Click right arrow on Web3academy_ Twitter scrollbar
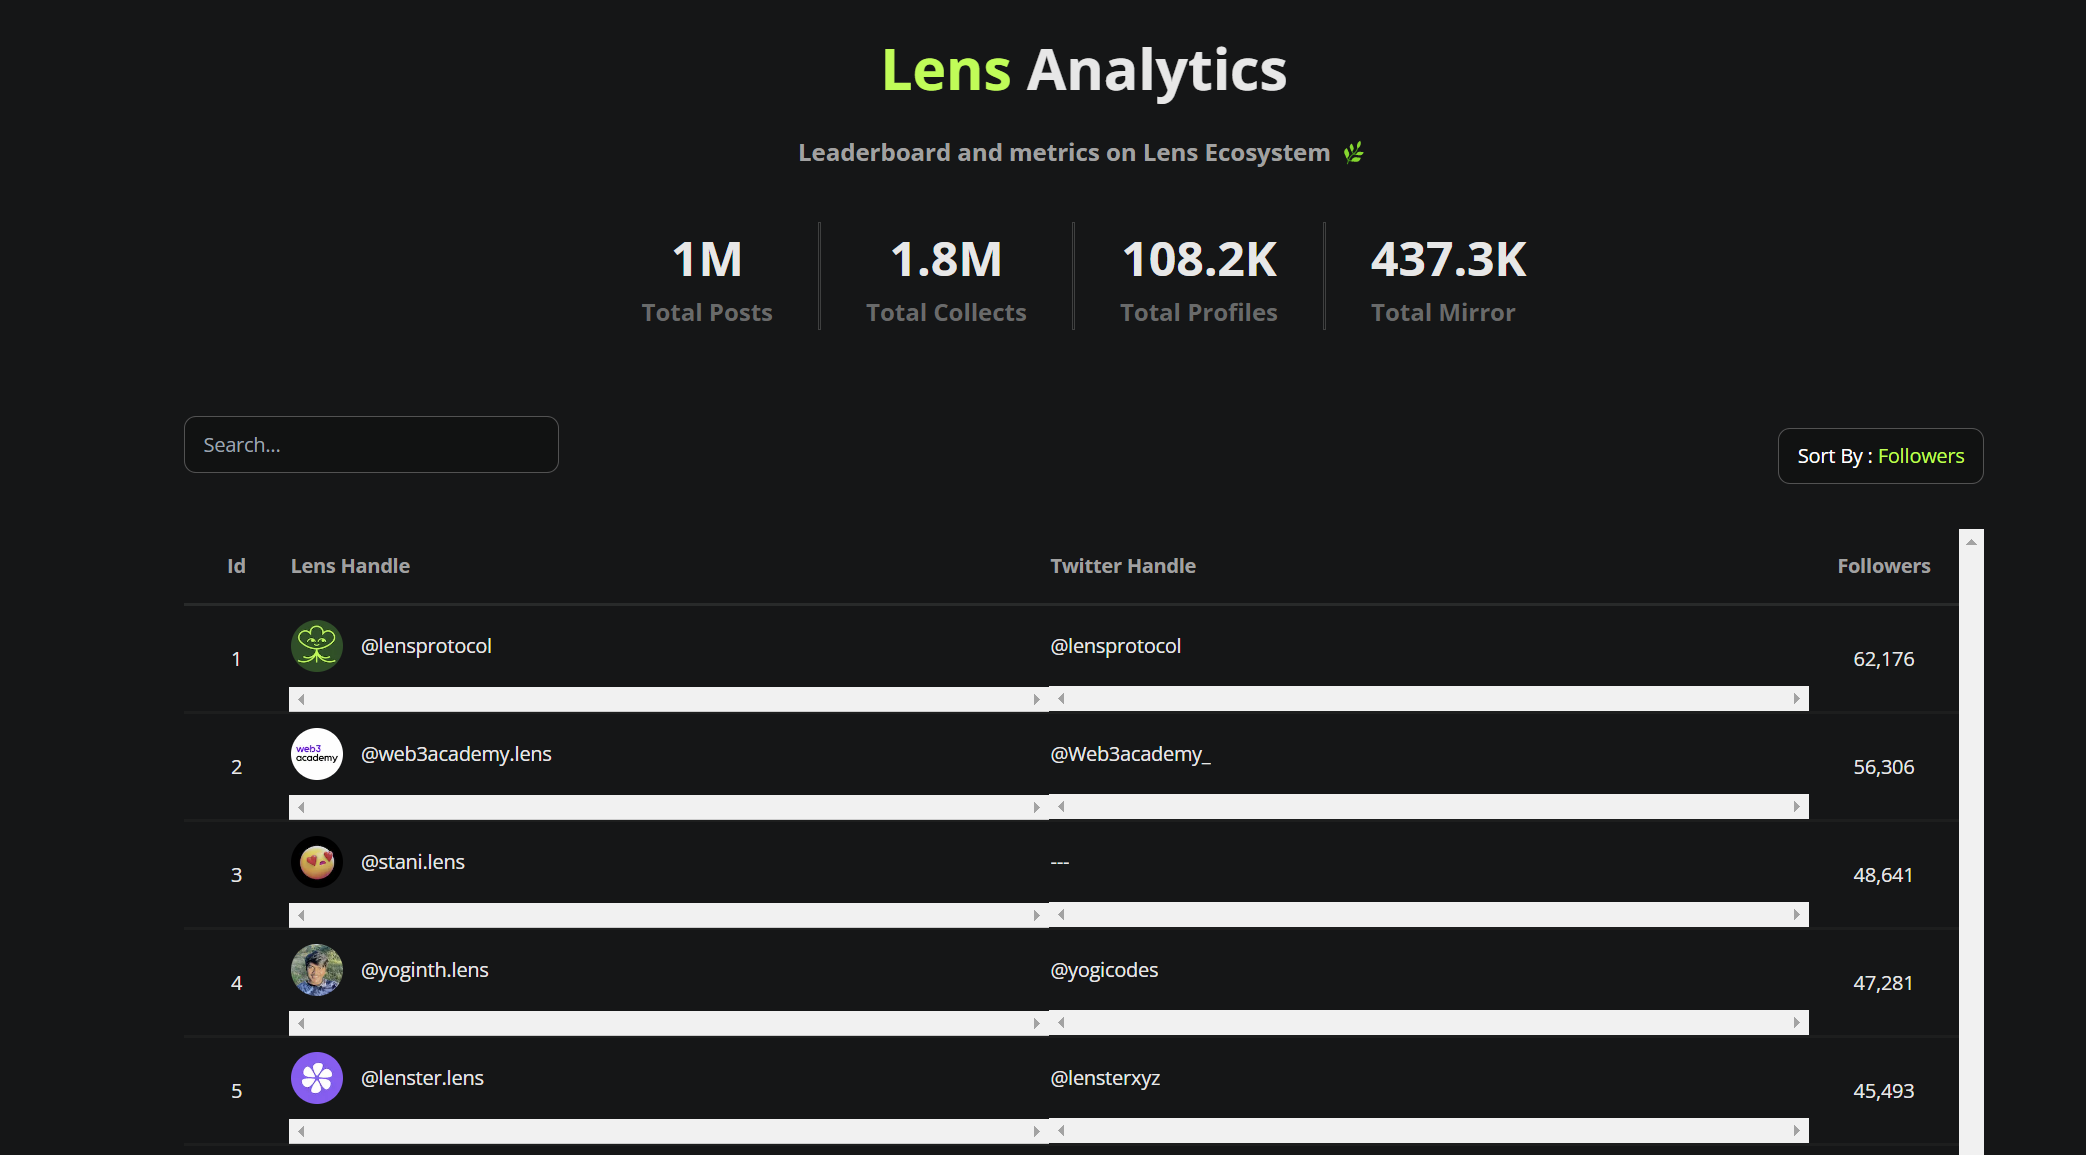This screenshot has height=1155, width=2086. coord(1797,807)
